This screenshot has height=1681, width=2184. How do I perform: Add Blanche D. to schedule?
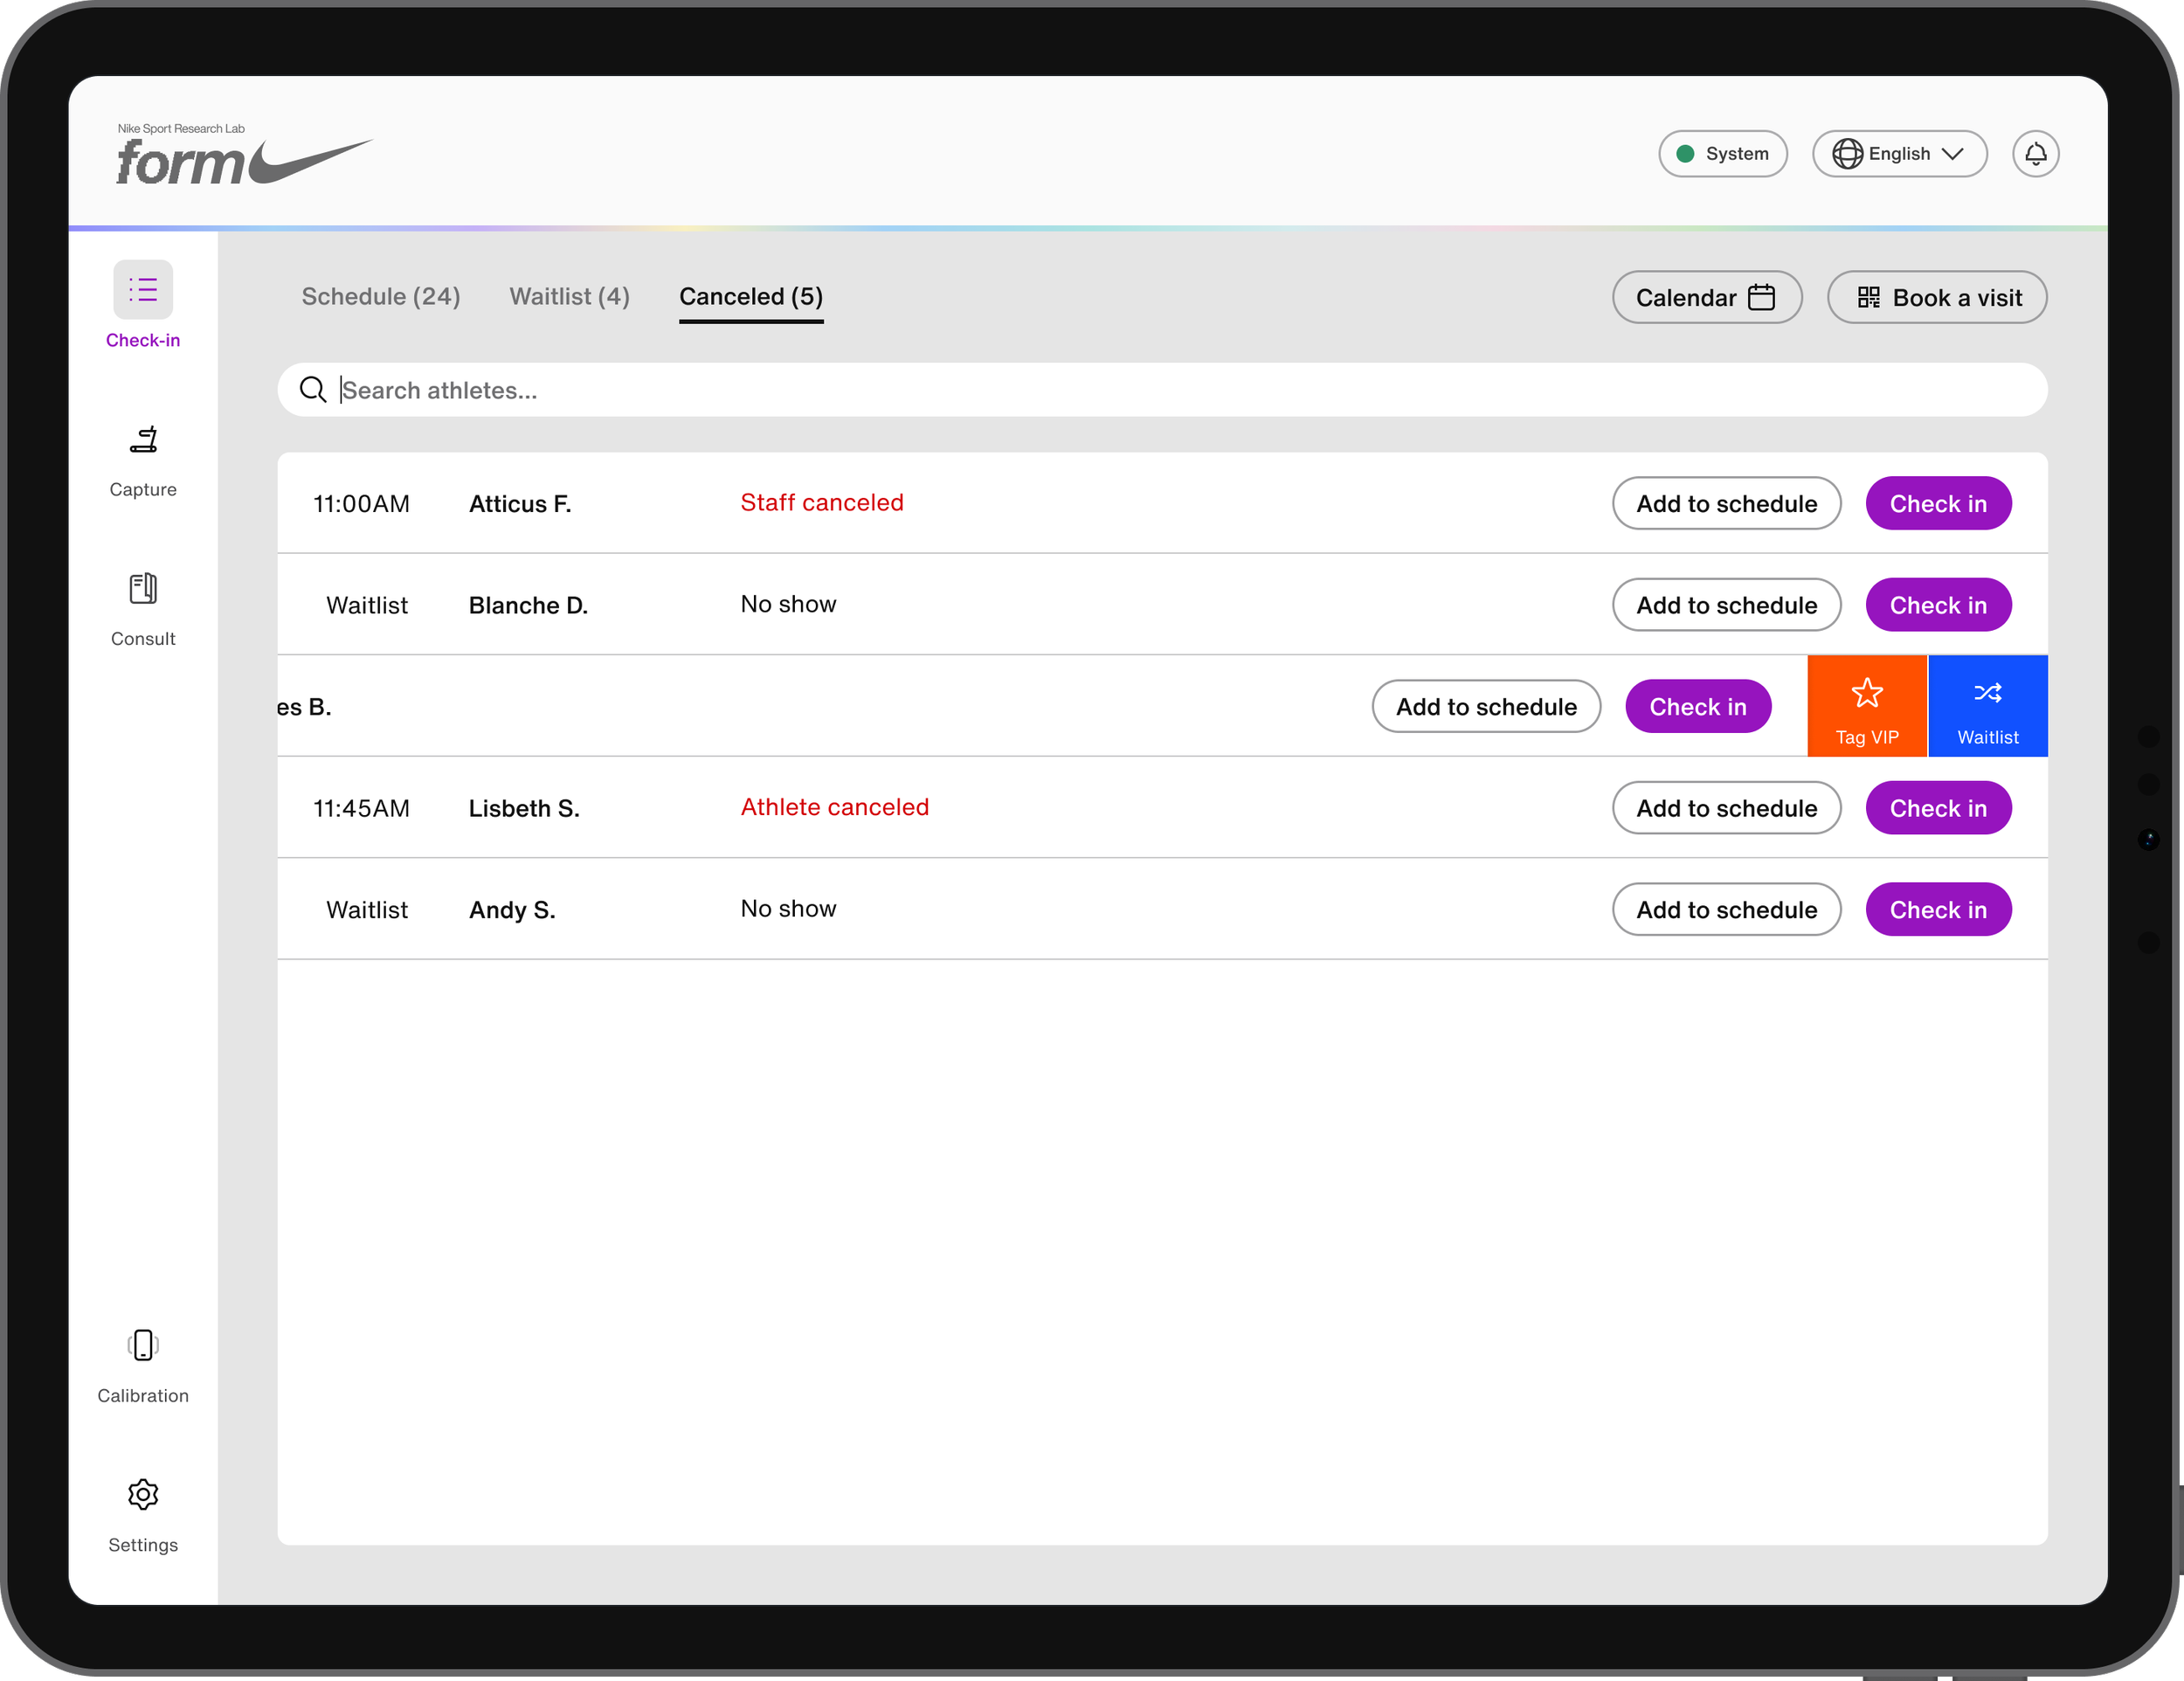coord(1726,605)
